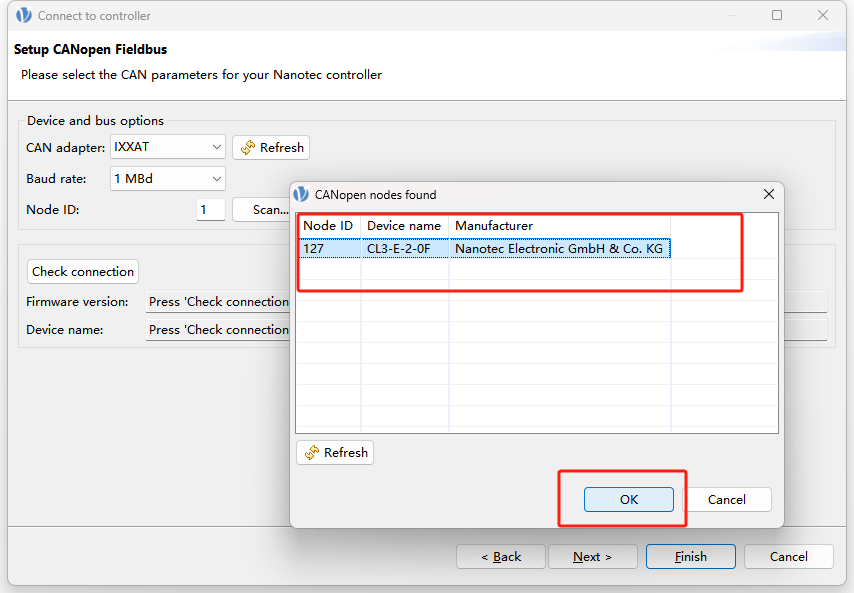Open the CAN adapter IXXAT dropdown
Image resolution: width=854 pixels, height=593 pixels.
168,147
